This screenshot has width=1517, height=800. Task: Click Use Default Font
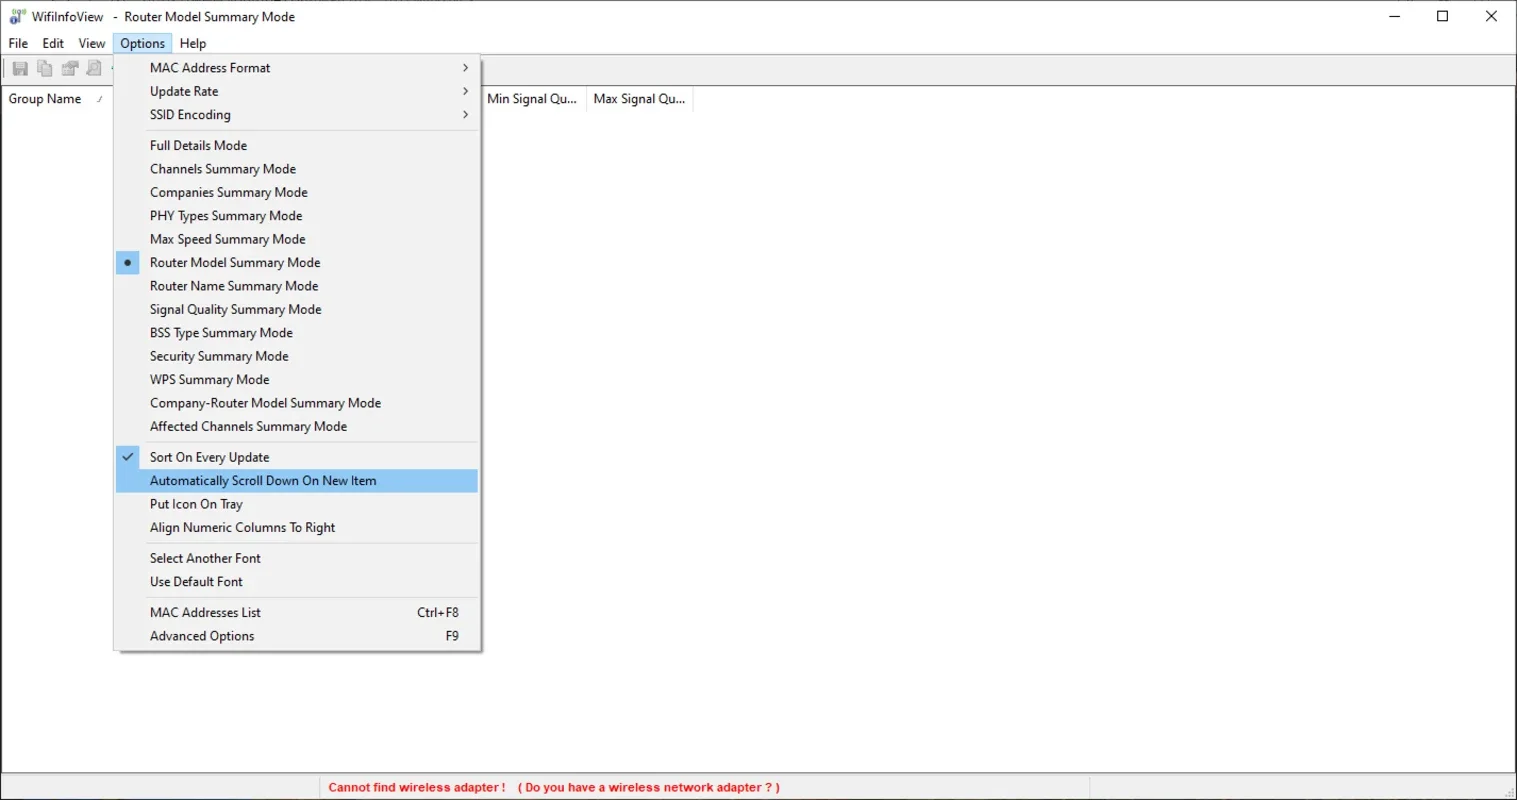coord(297,582)
